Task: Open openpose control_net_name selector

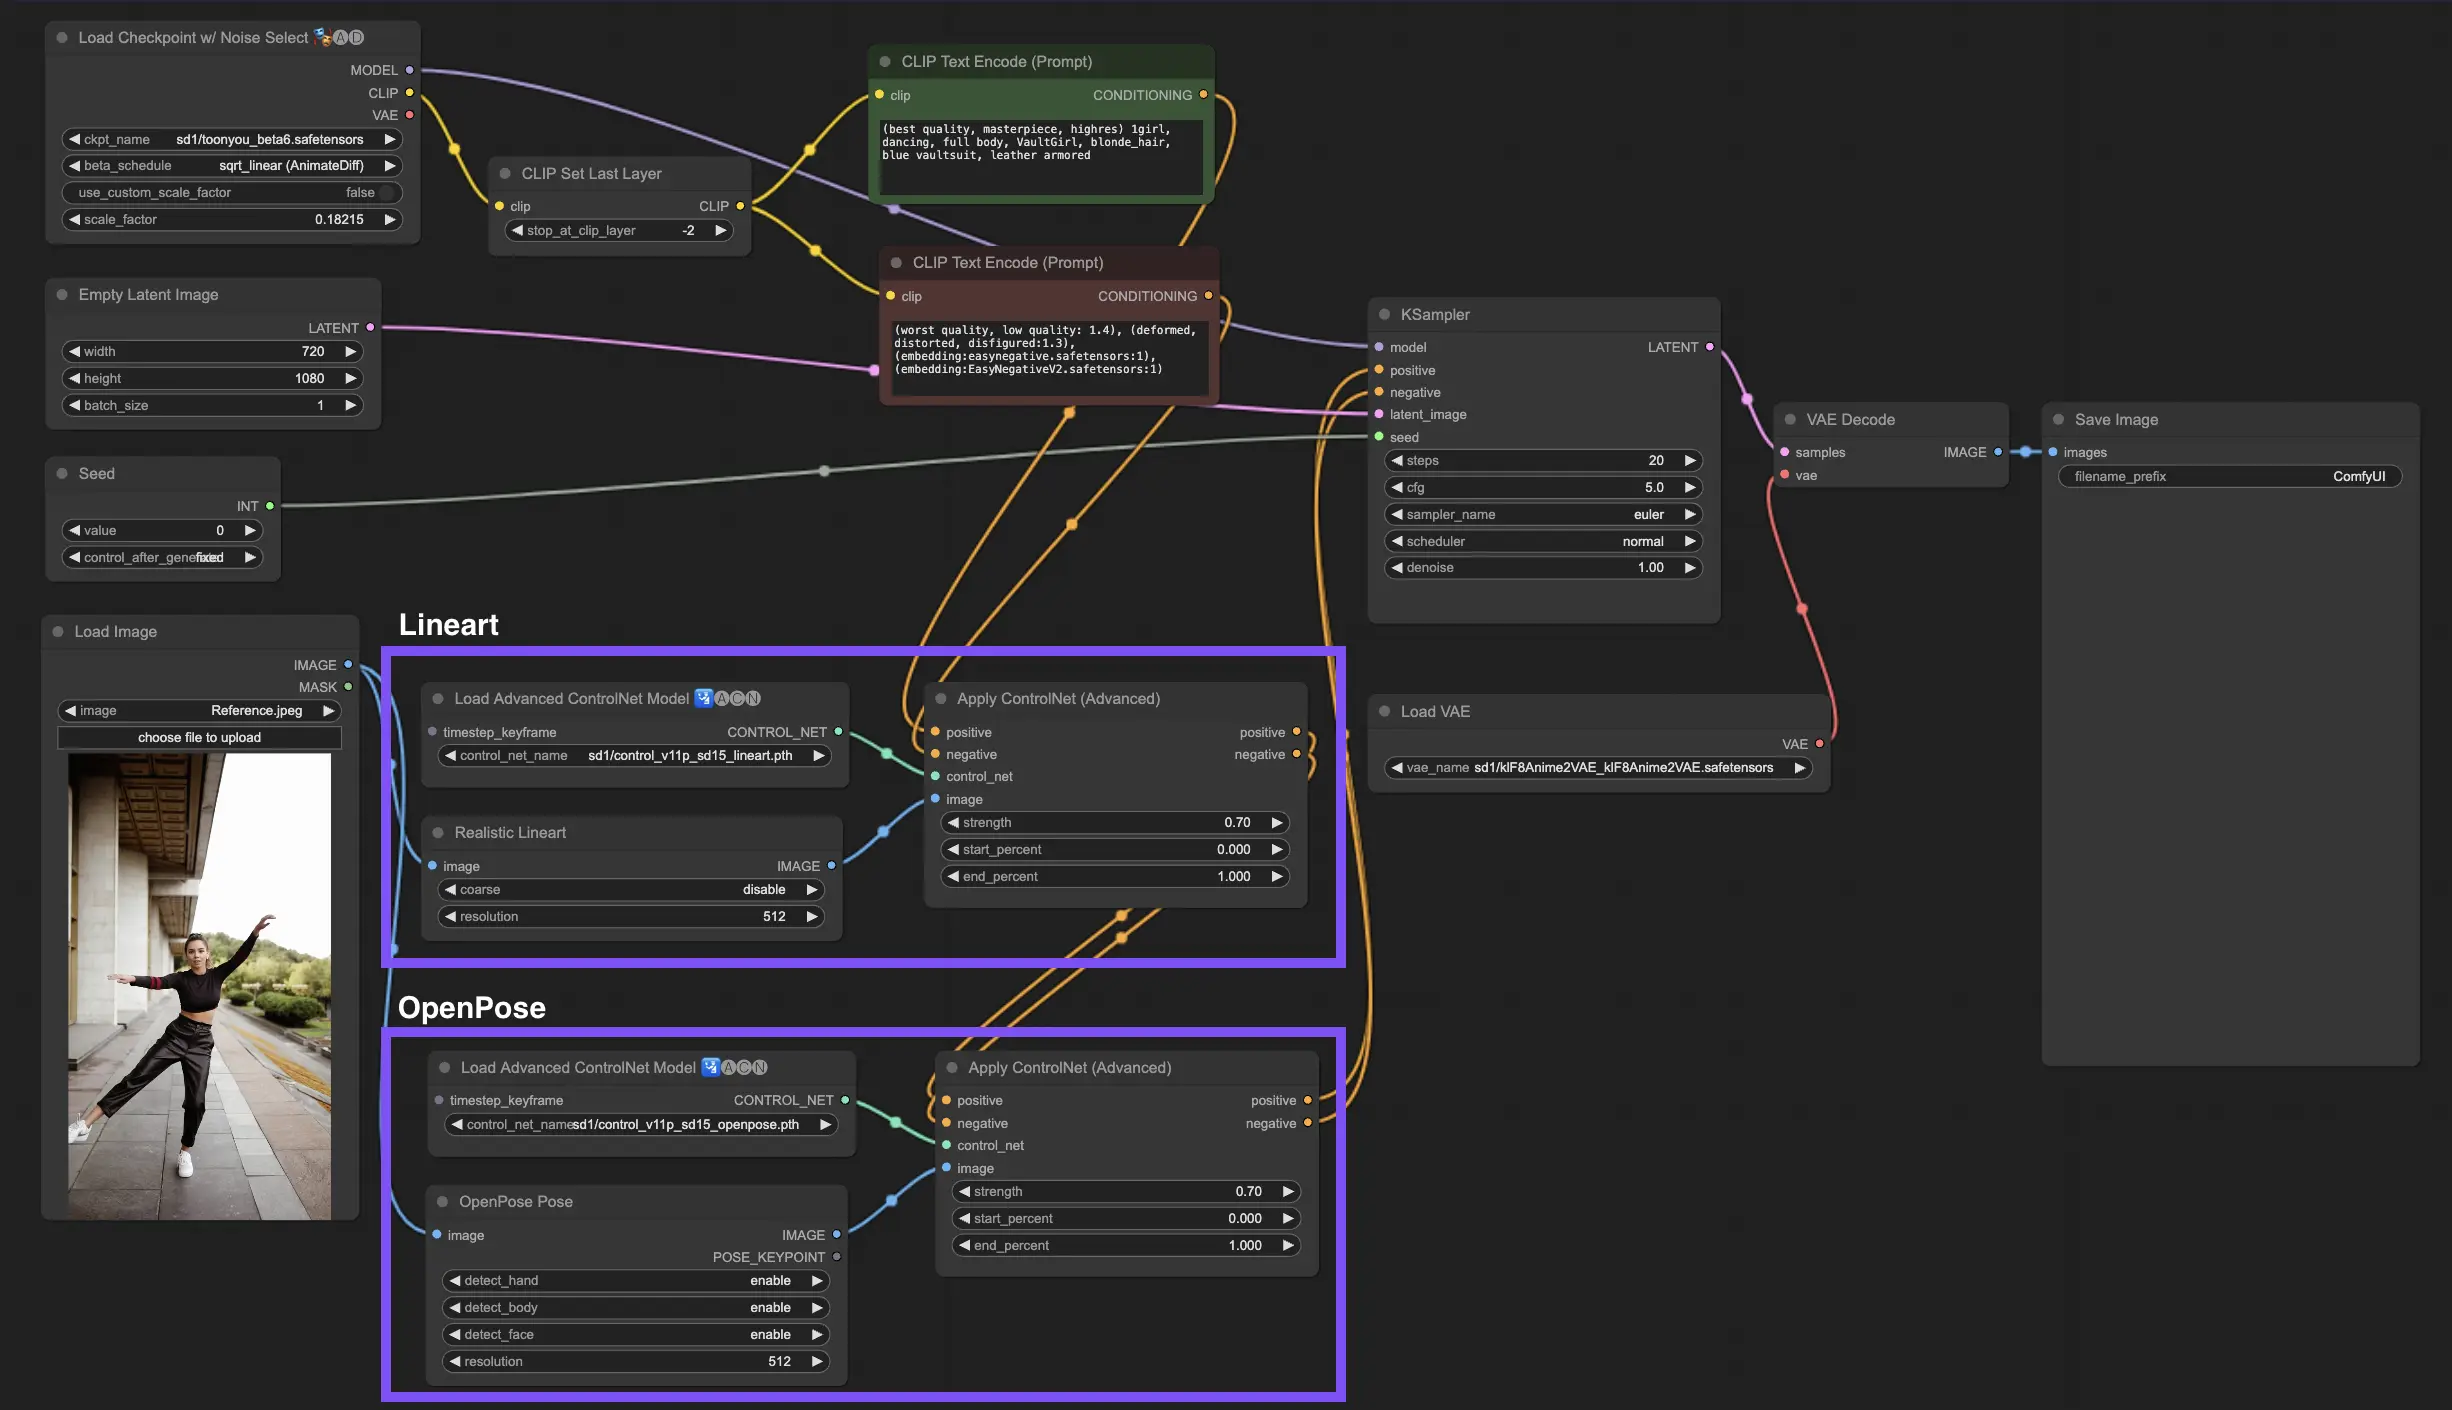Action: click(x=641, y=1124)
